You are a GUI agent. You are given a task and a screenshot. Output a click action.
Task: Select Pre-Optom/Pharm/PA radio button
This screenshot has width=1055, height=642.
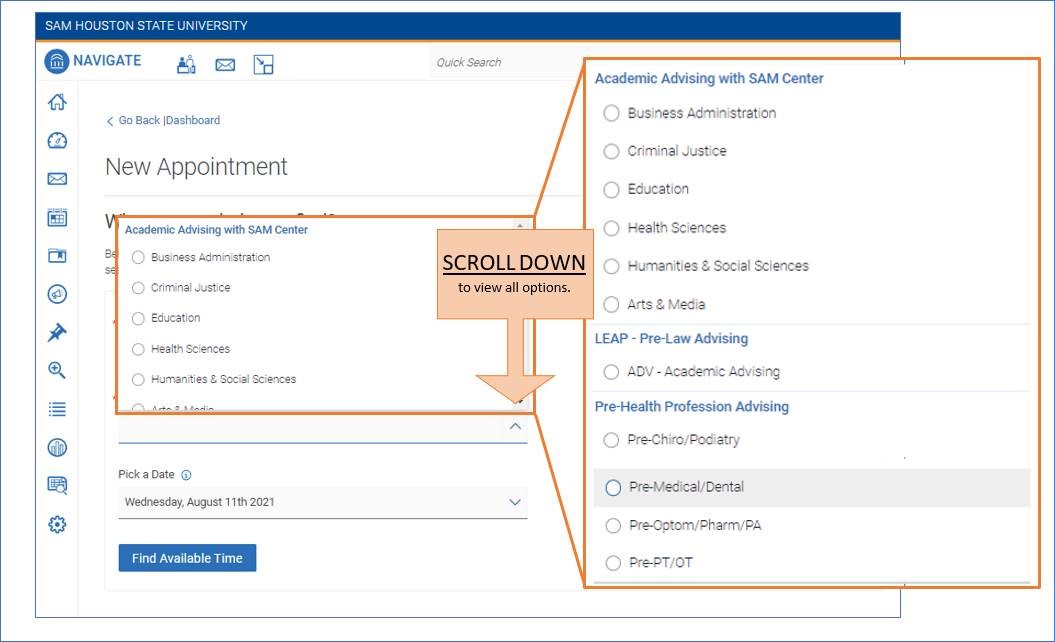pyautogui.click(x=613, y=526)
